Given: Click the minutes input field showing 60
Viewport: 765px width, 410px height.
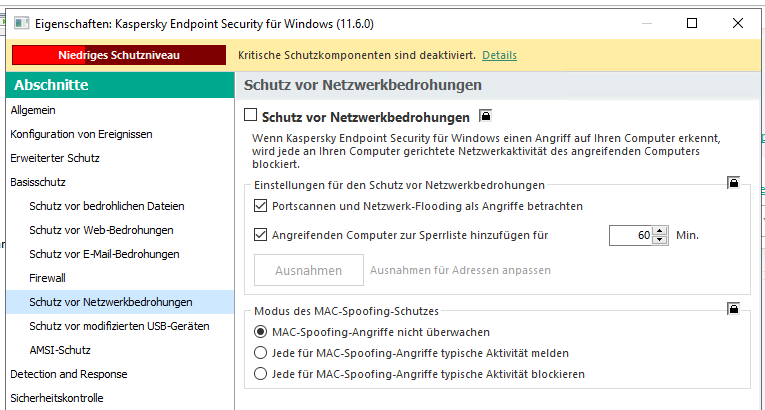Looking at the screenshot, I should click(630, 236).
